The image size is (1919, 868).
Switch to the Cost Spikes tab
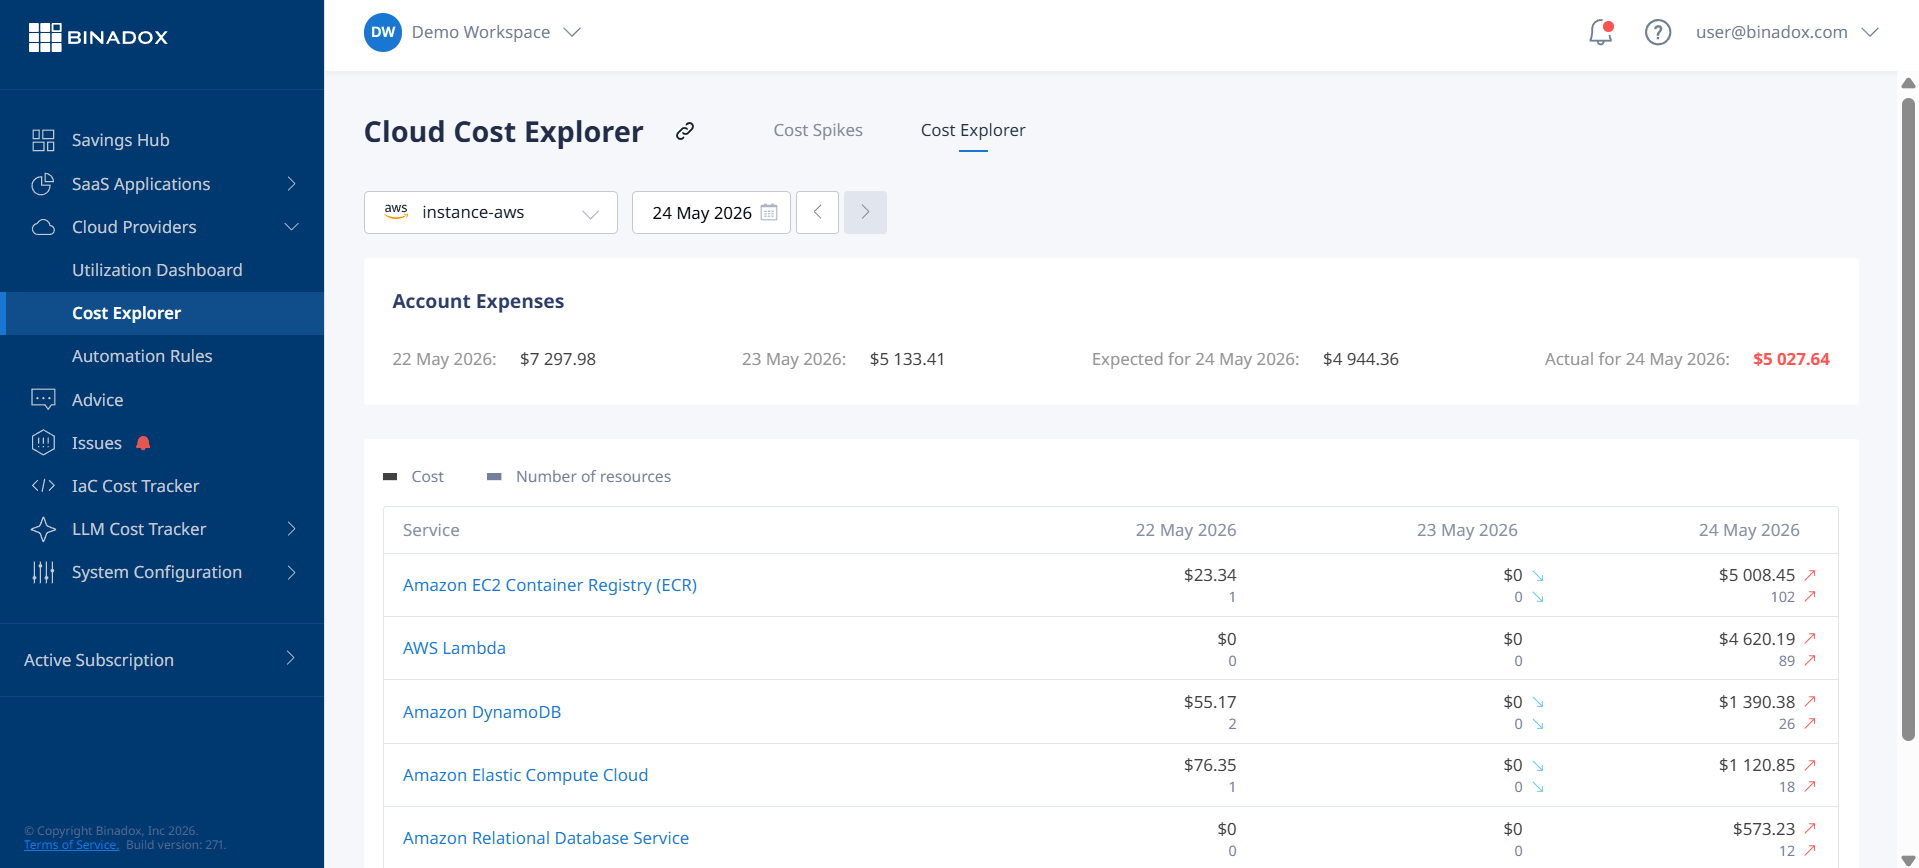(x=818, y=130)
